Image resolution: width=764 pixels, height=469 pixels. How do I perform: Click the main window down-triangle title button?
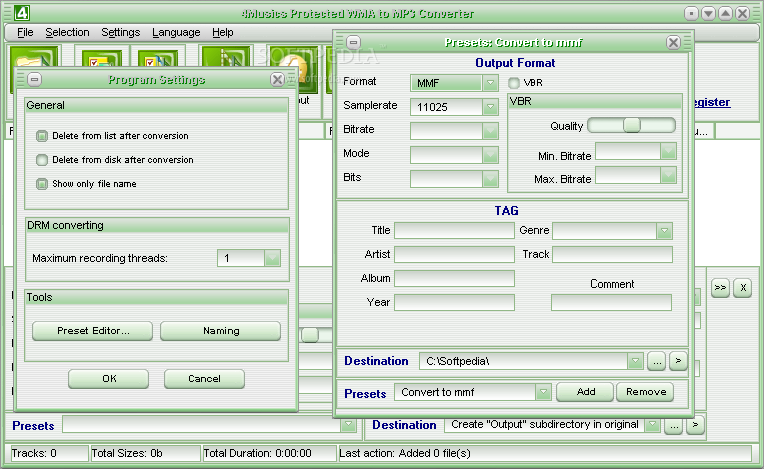click(x=708, y=14)
